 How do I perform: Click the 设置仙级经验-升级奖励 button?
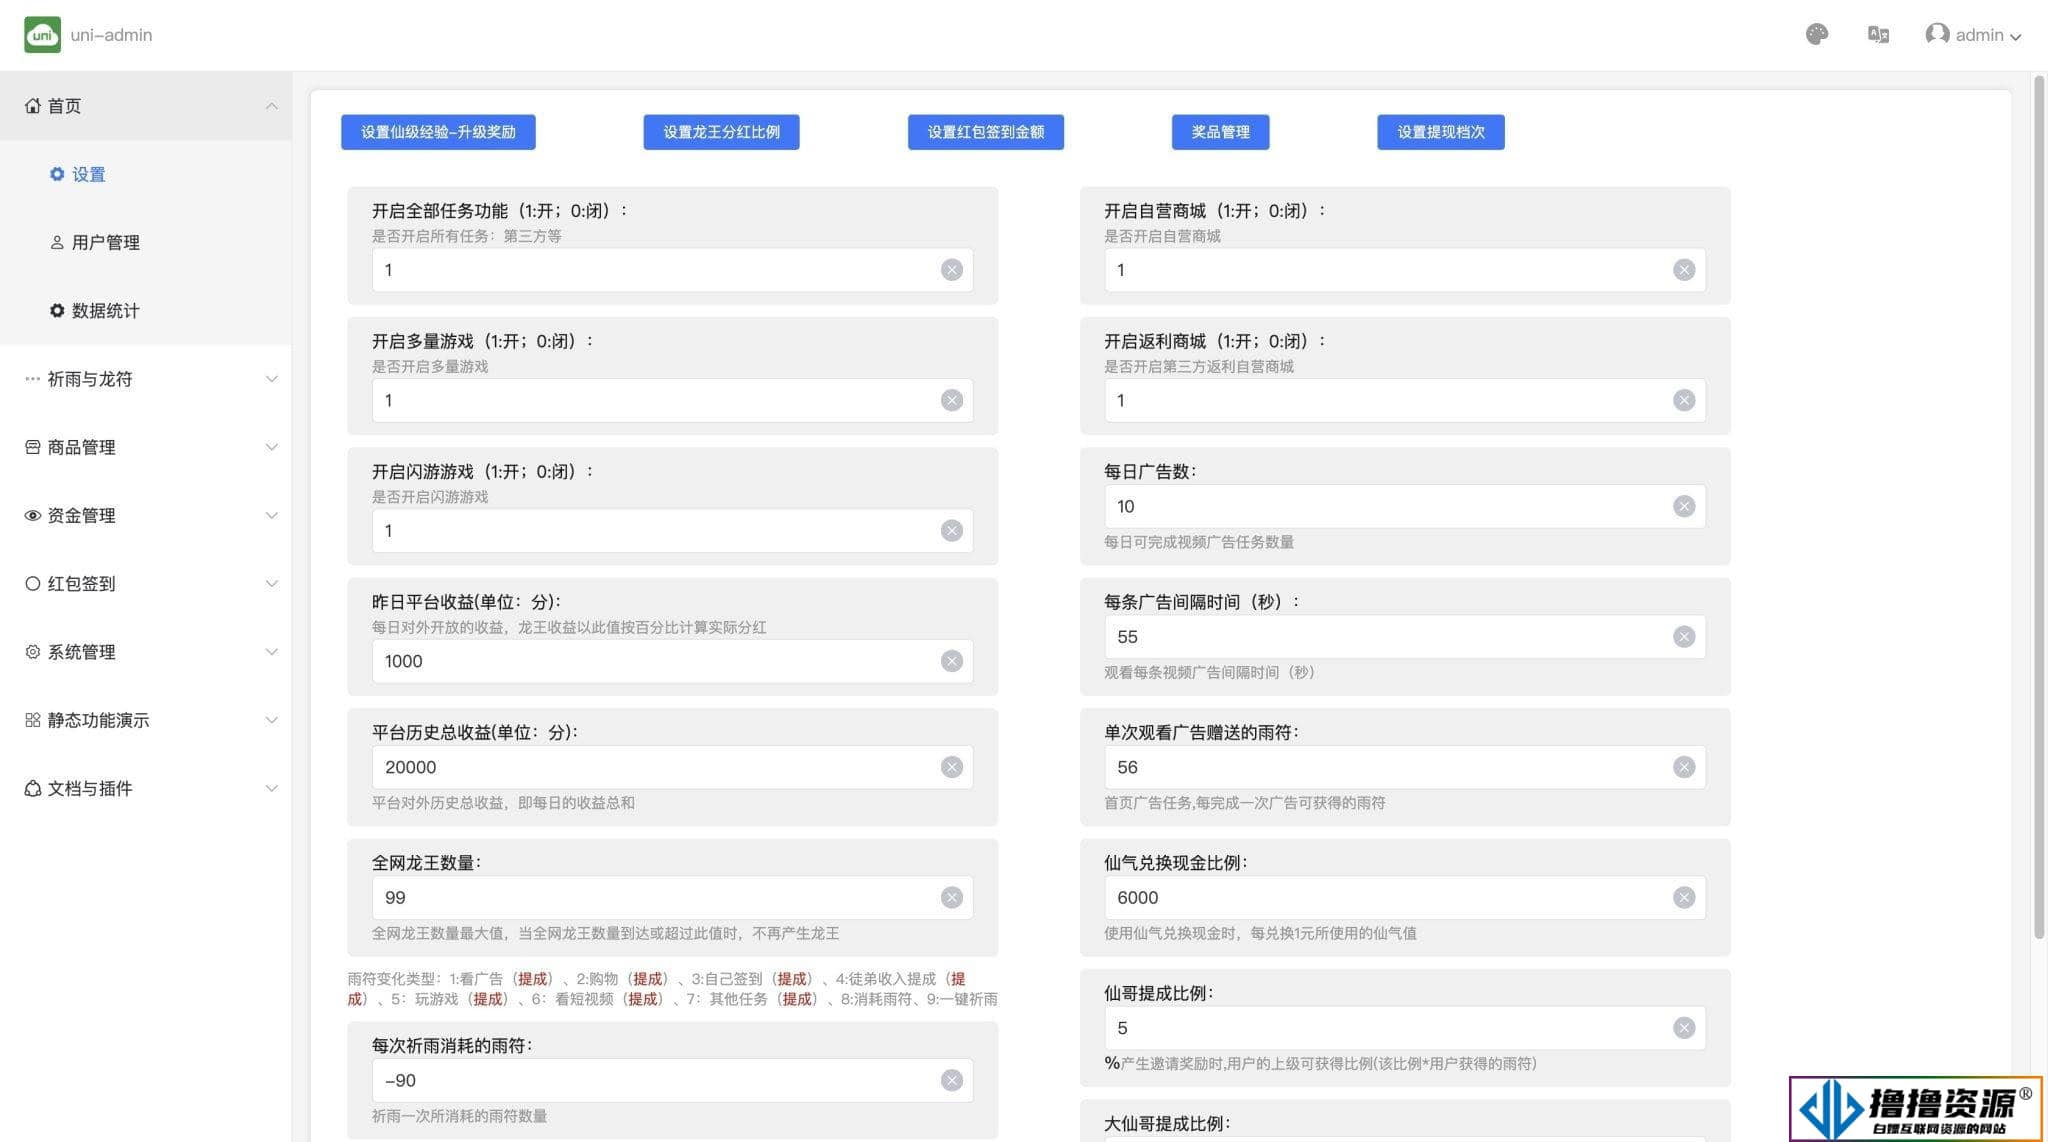[x=438, y=132]
